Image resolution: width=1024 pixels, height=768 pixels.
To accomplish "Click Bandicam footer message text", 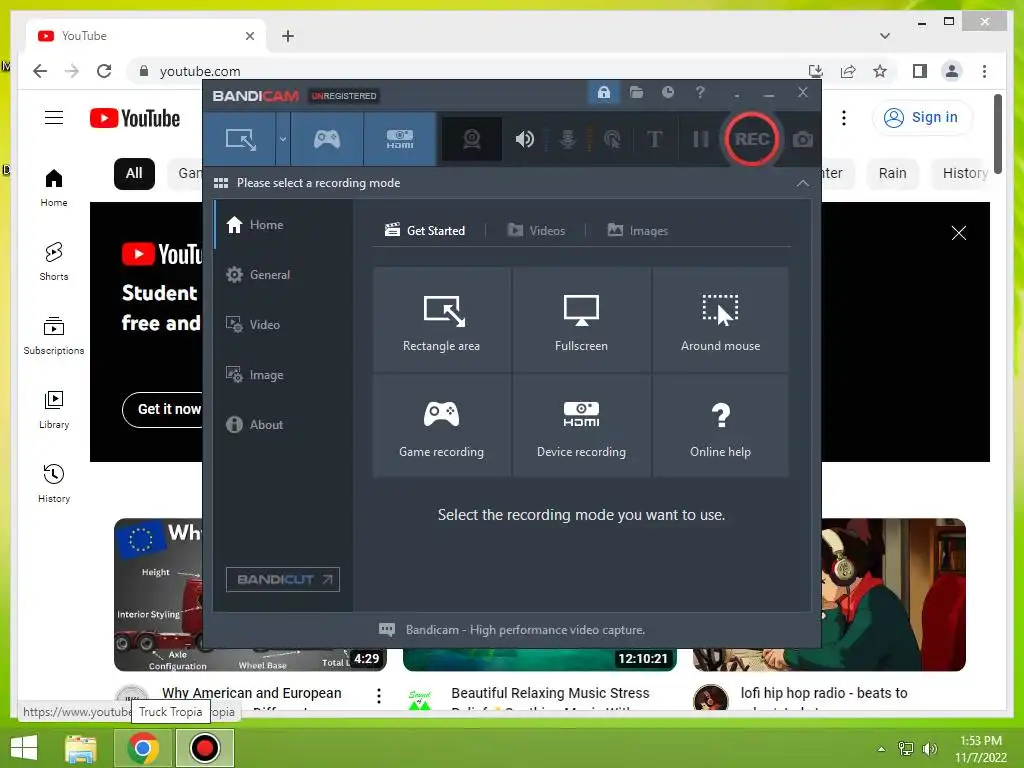I will pyautogui.click(x=525, y=630).
